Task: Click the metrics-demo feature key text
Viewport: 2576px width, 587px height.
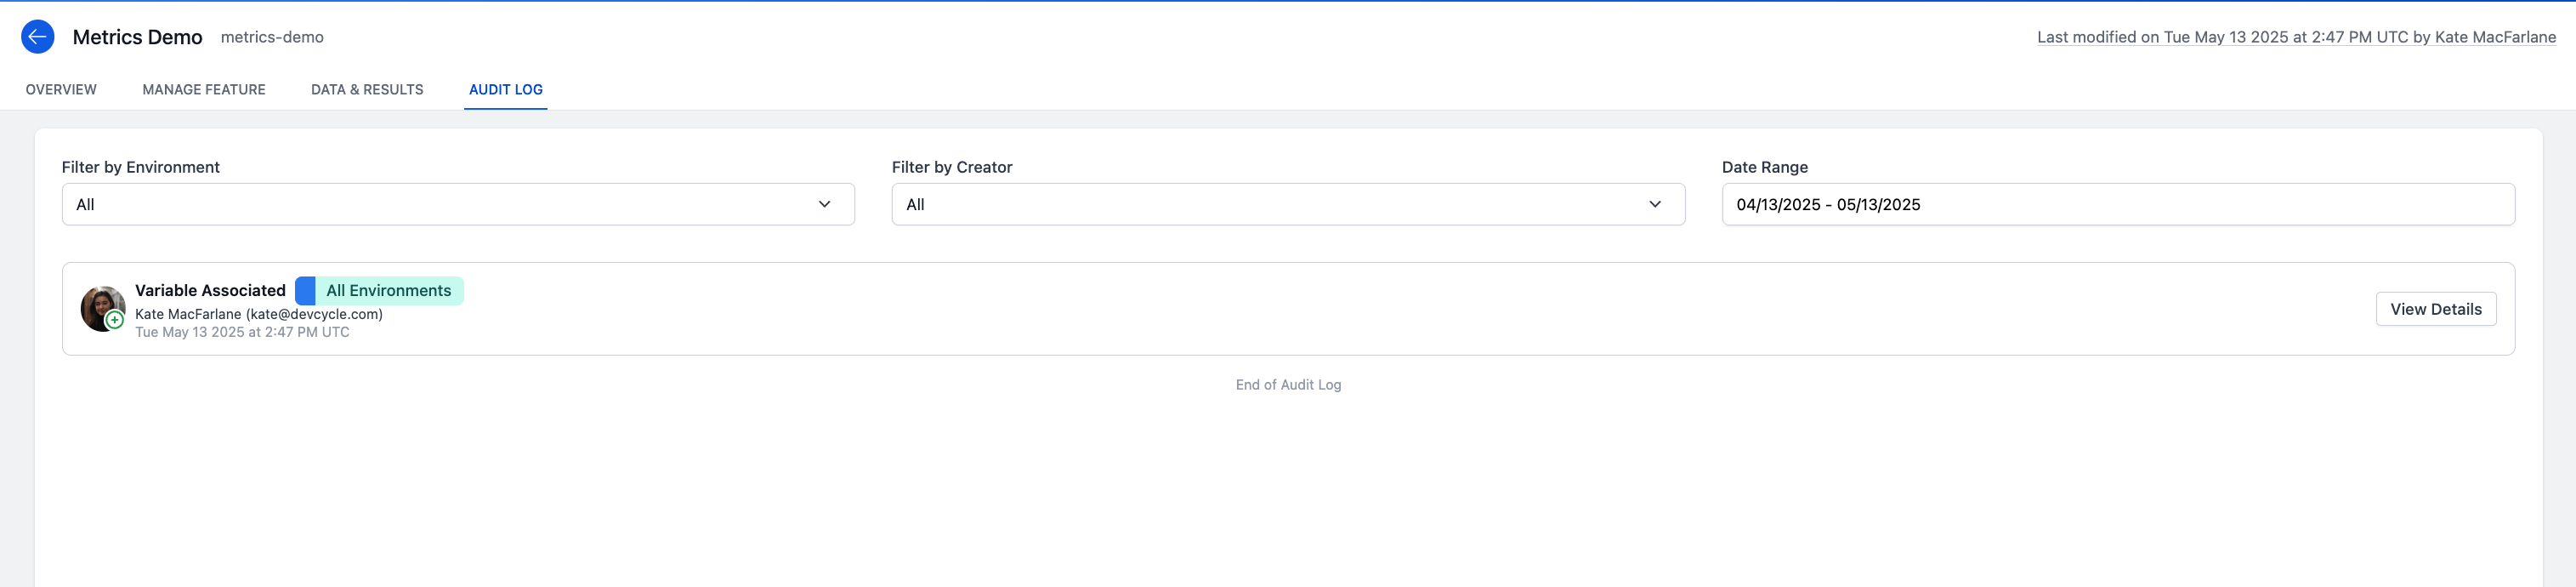Action: 272,37
